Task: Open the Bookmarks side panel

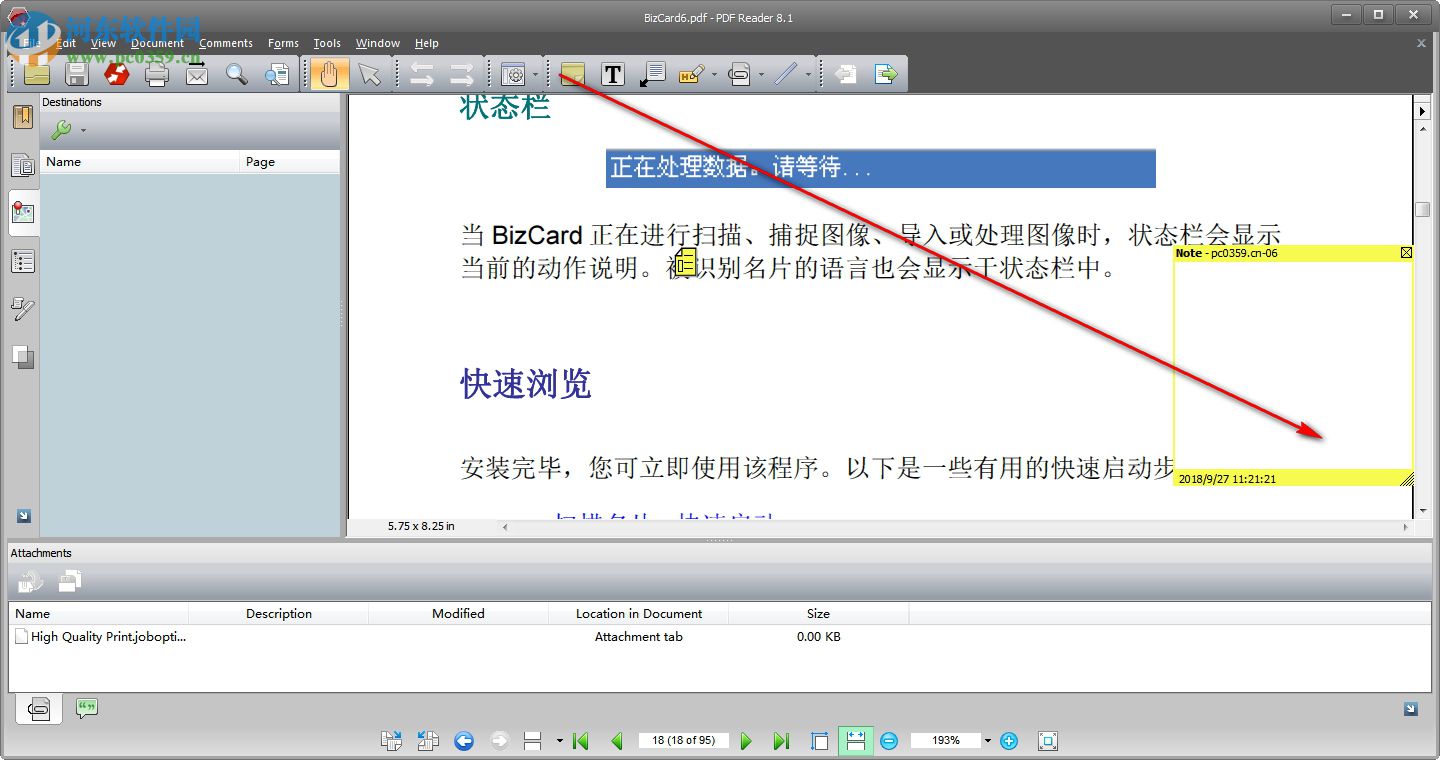Action: (23, 117)
